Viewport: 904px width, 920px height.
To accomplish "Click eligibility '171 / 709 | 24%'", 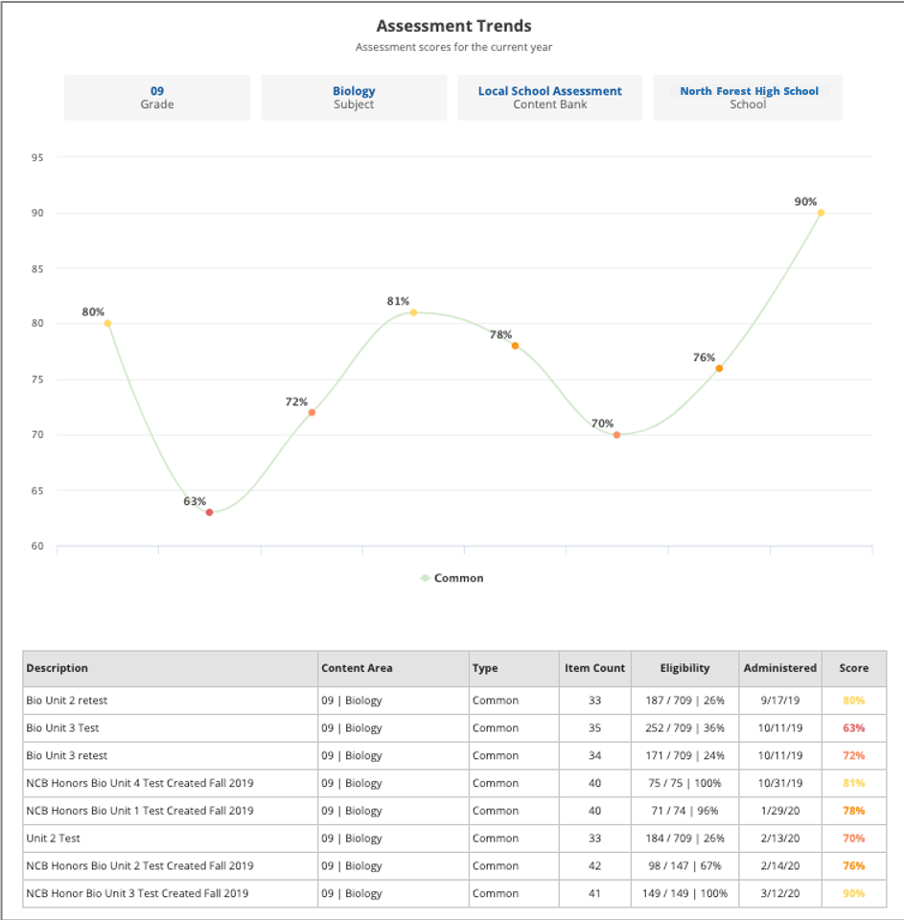I will (x=685, y=755).
